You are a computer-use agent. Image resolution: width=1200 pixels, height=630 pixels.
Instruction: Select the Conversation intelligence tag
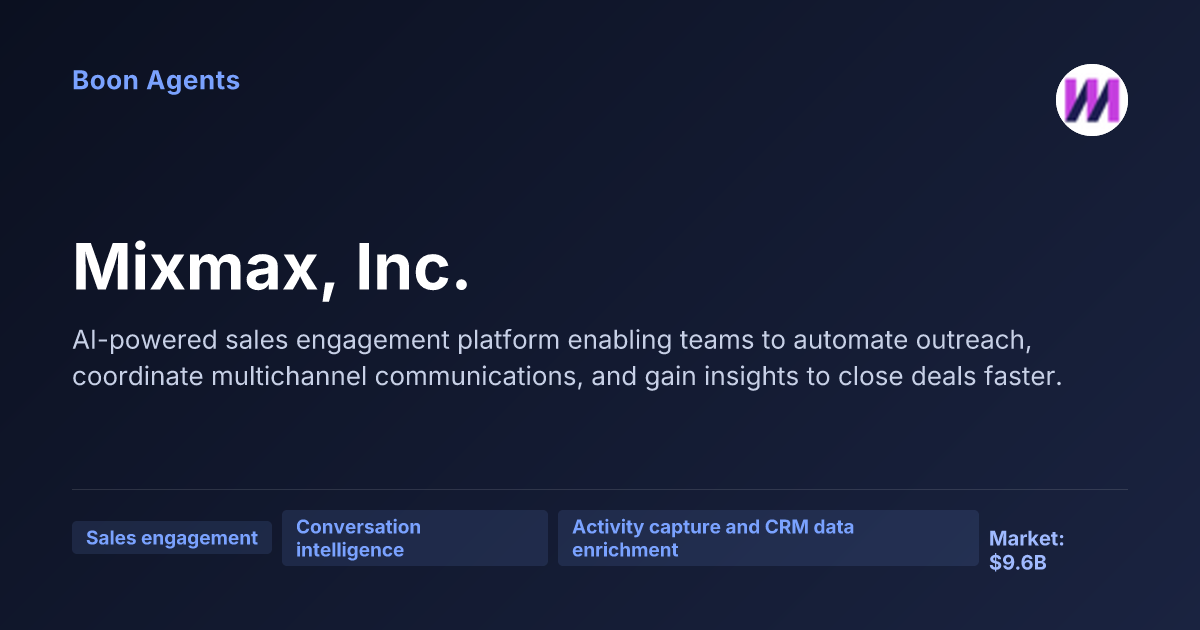415,538
